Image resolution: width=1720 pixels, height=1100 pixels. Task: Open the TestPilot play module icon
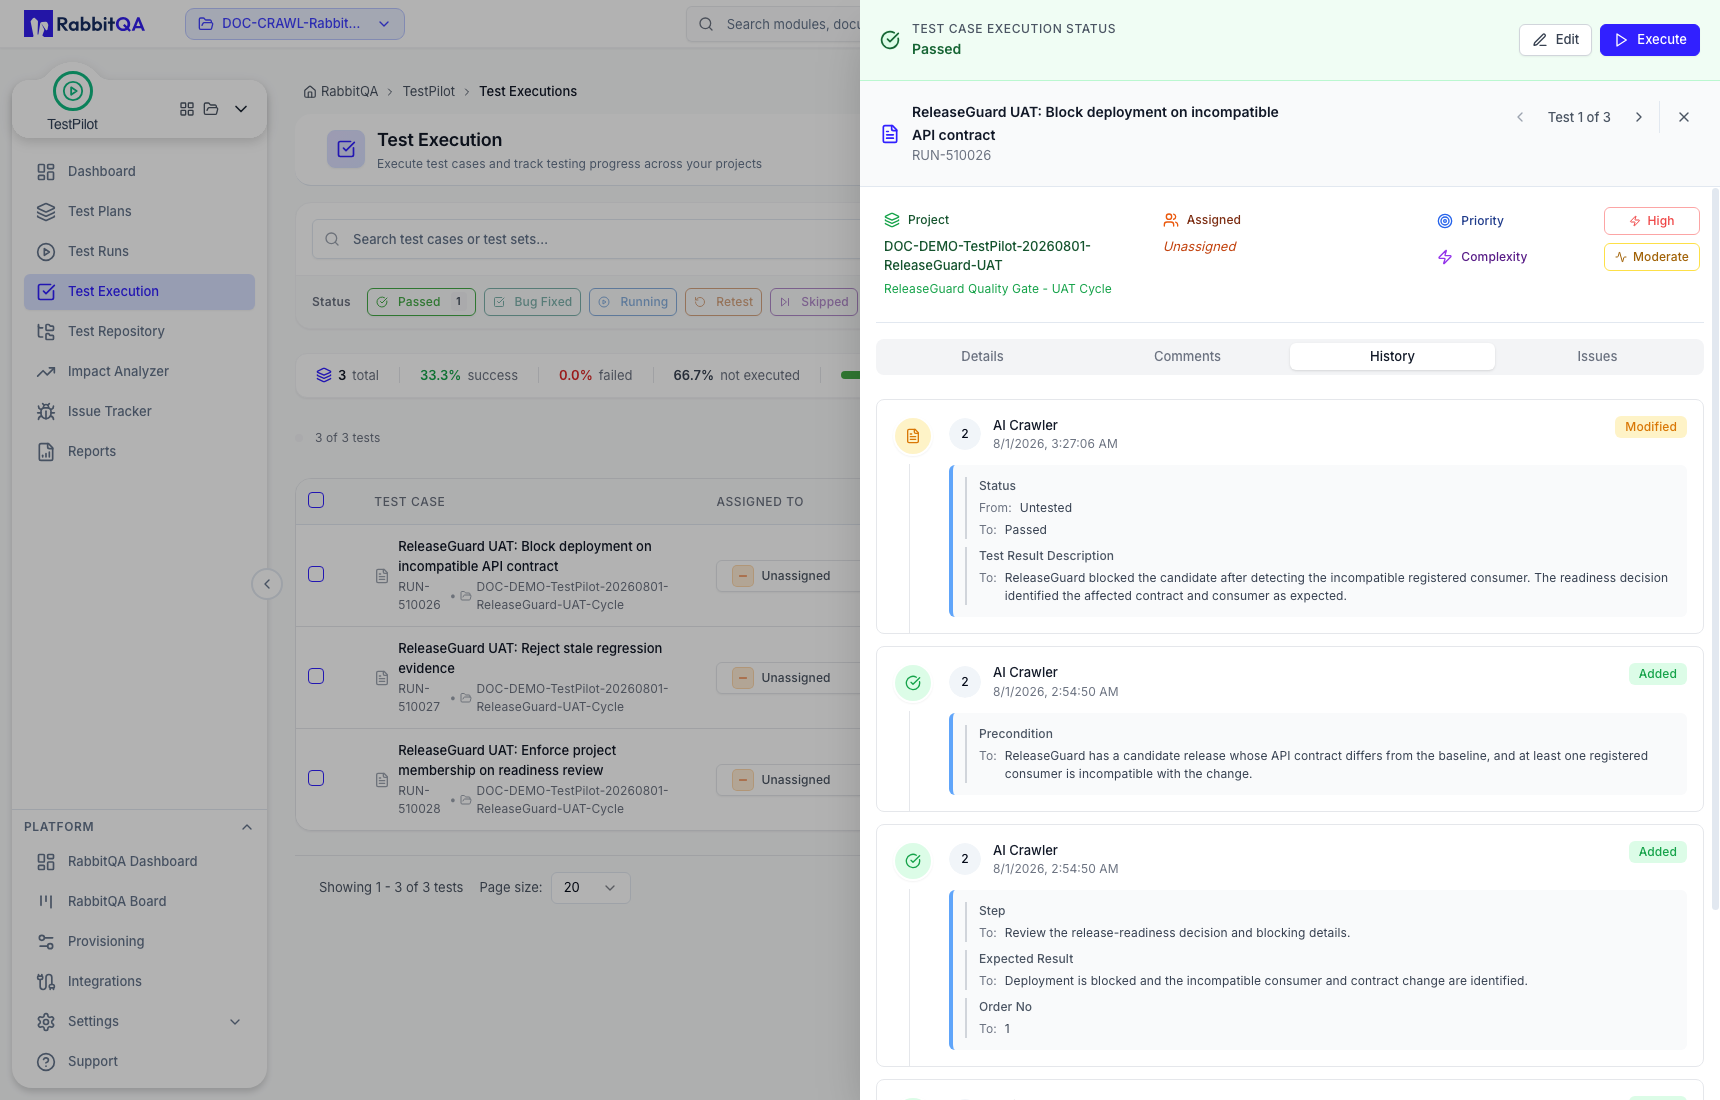(73, 91)
